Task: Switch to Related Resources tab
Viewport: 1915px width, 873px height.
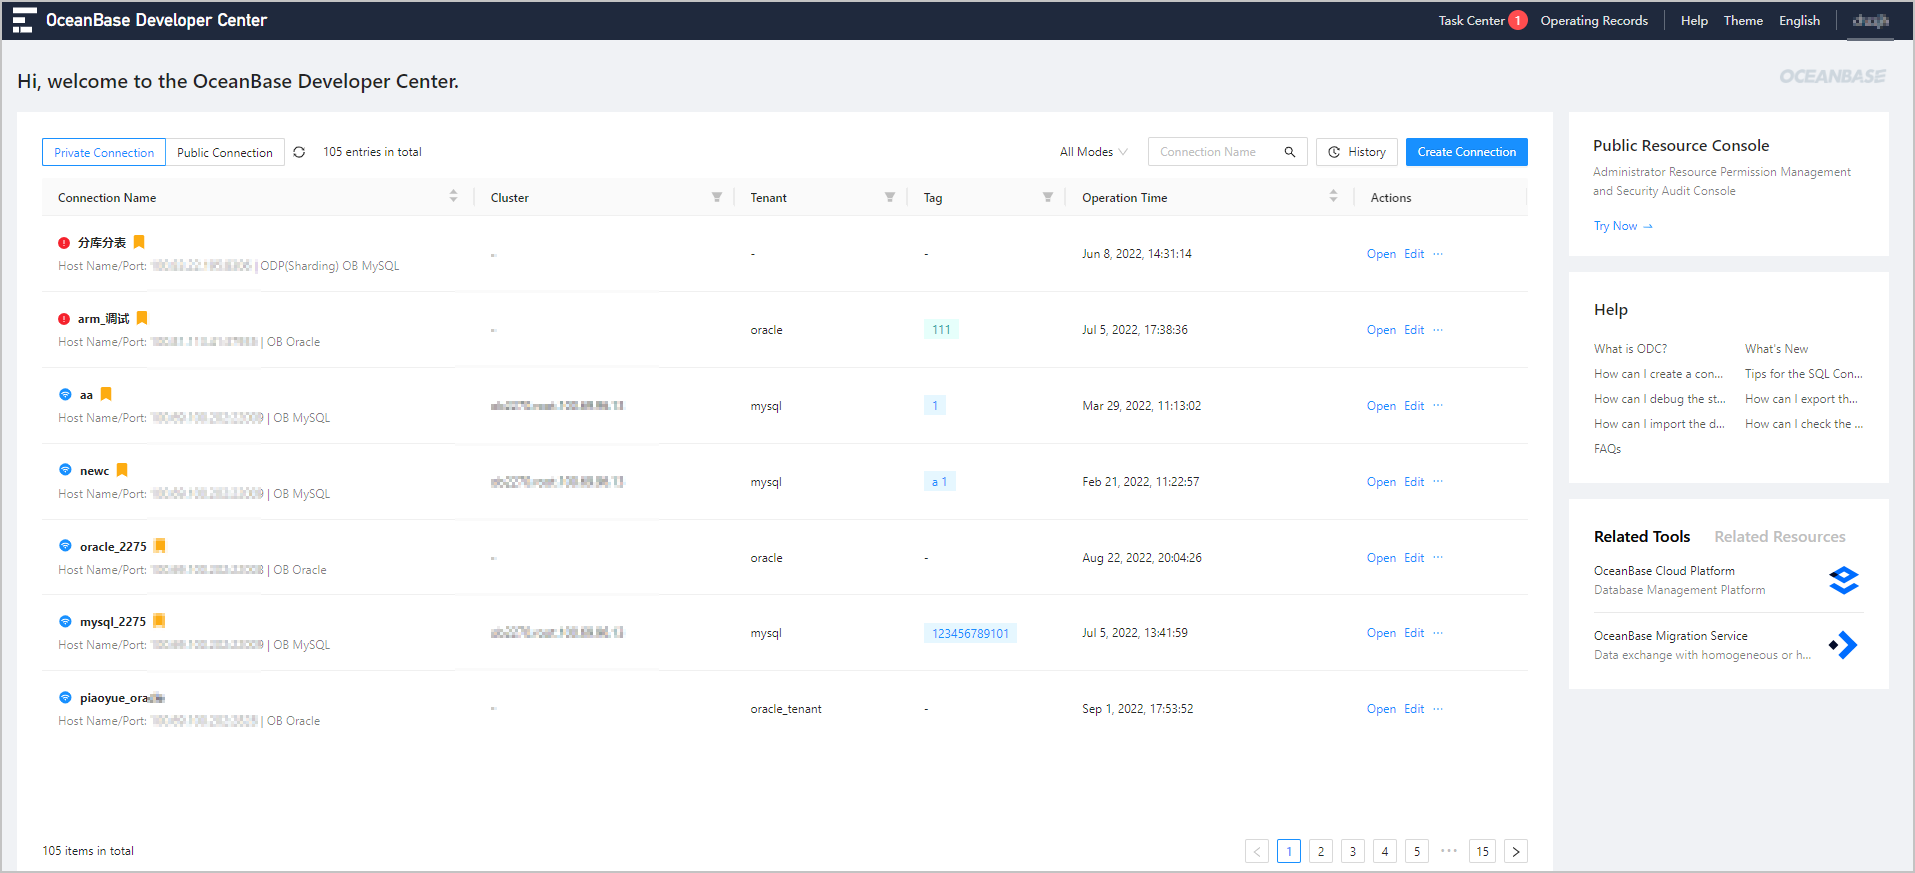Action: point(1779,537)
